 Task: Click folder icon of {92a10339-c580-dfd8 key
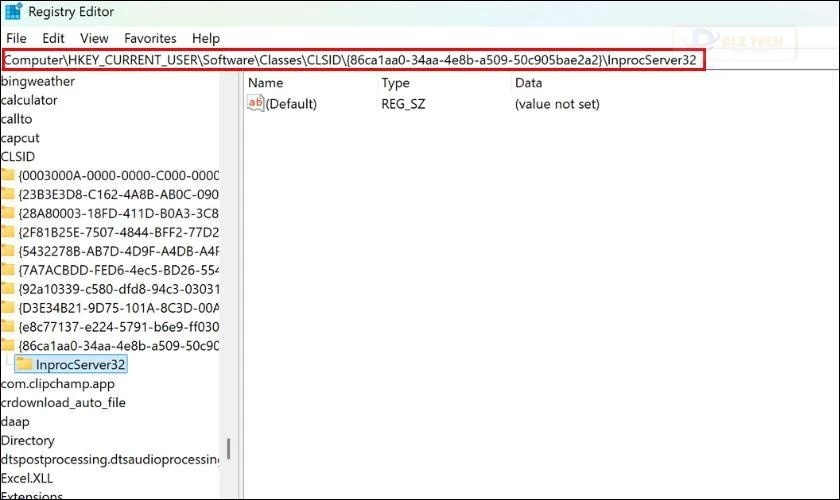[8, 289]
